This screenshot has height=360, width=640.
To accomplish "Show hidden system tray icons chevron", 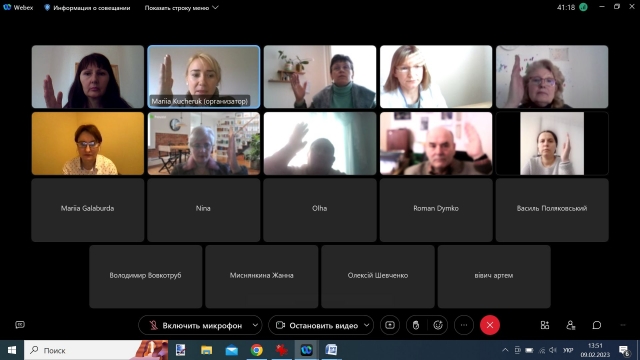I will point(505,350).
